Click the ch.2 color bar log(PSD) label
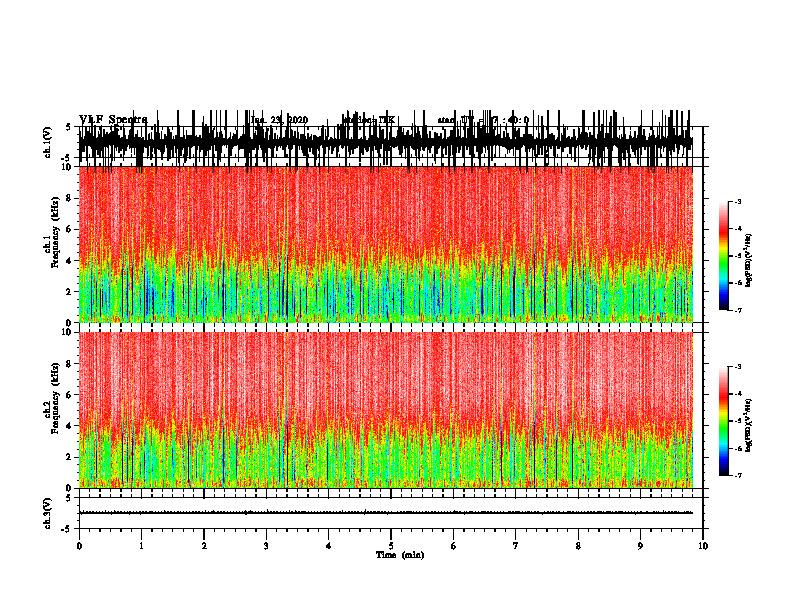This screenshot has width=792, height=612. pyautogui.click(x=748, y=425)
